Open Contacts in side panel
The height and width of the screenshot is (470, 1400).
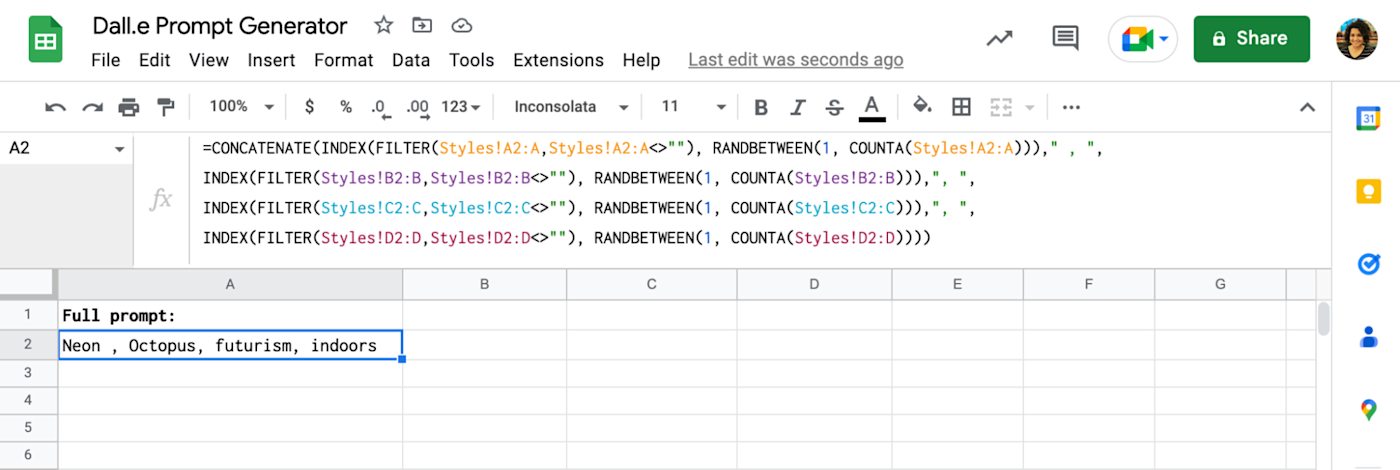click(x=1368, y=337)
